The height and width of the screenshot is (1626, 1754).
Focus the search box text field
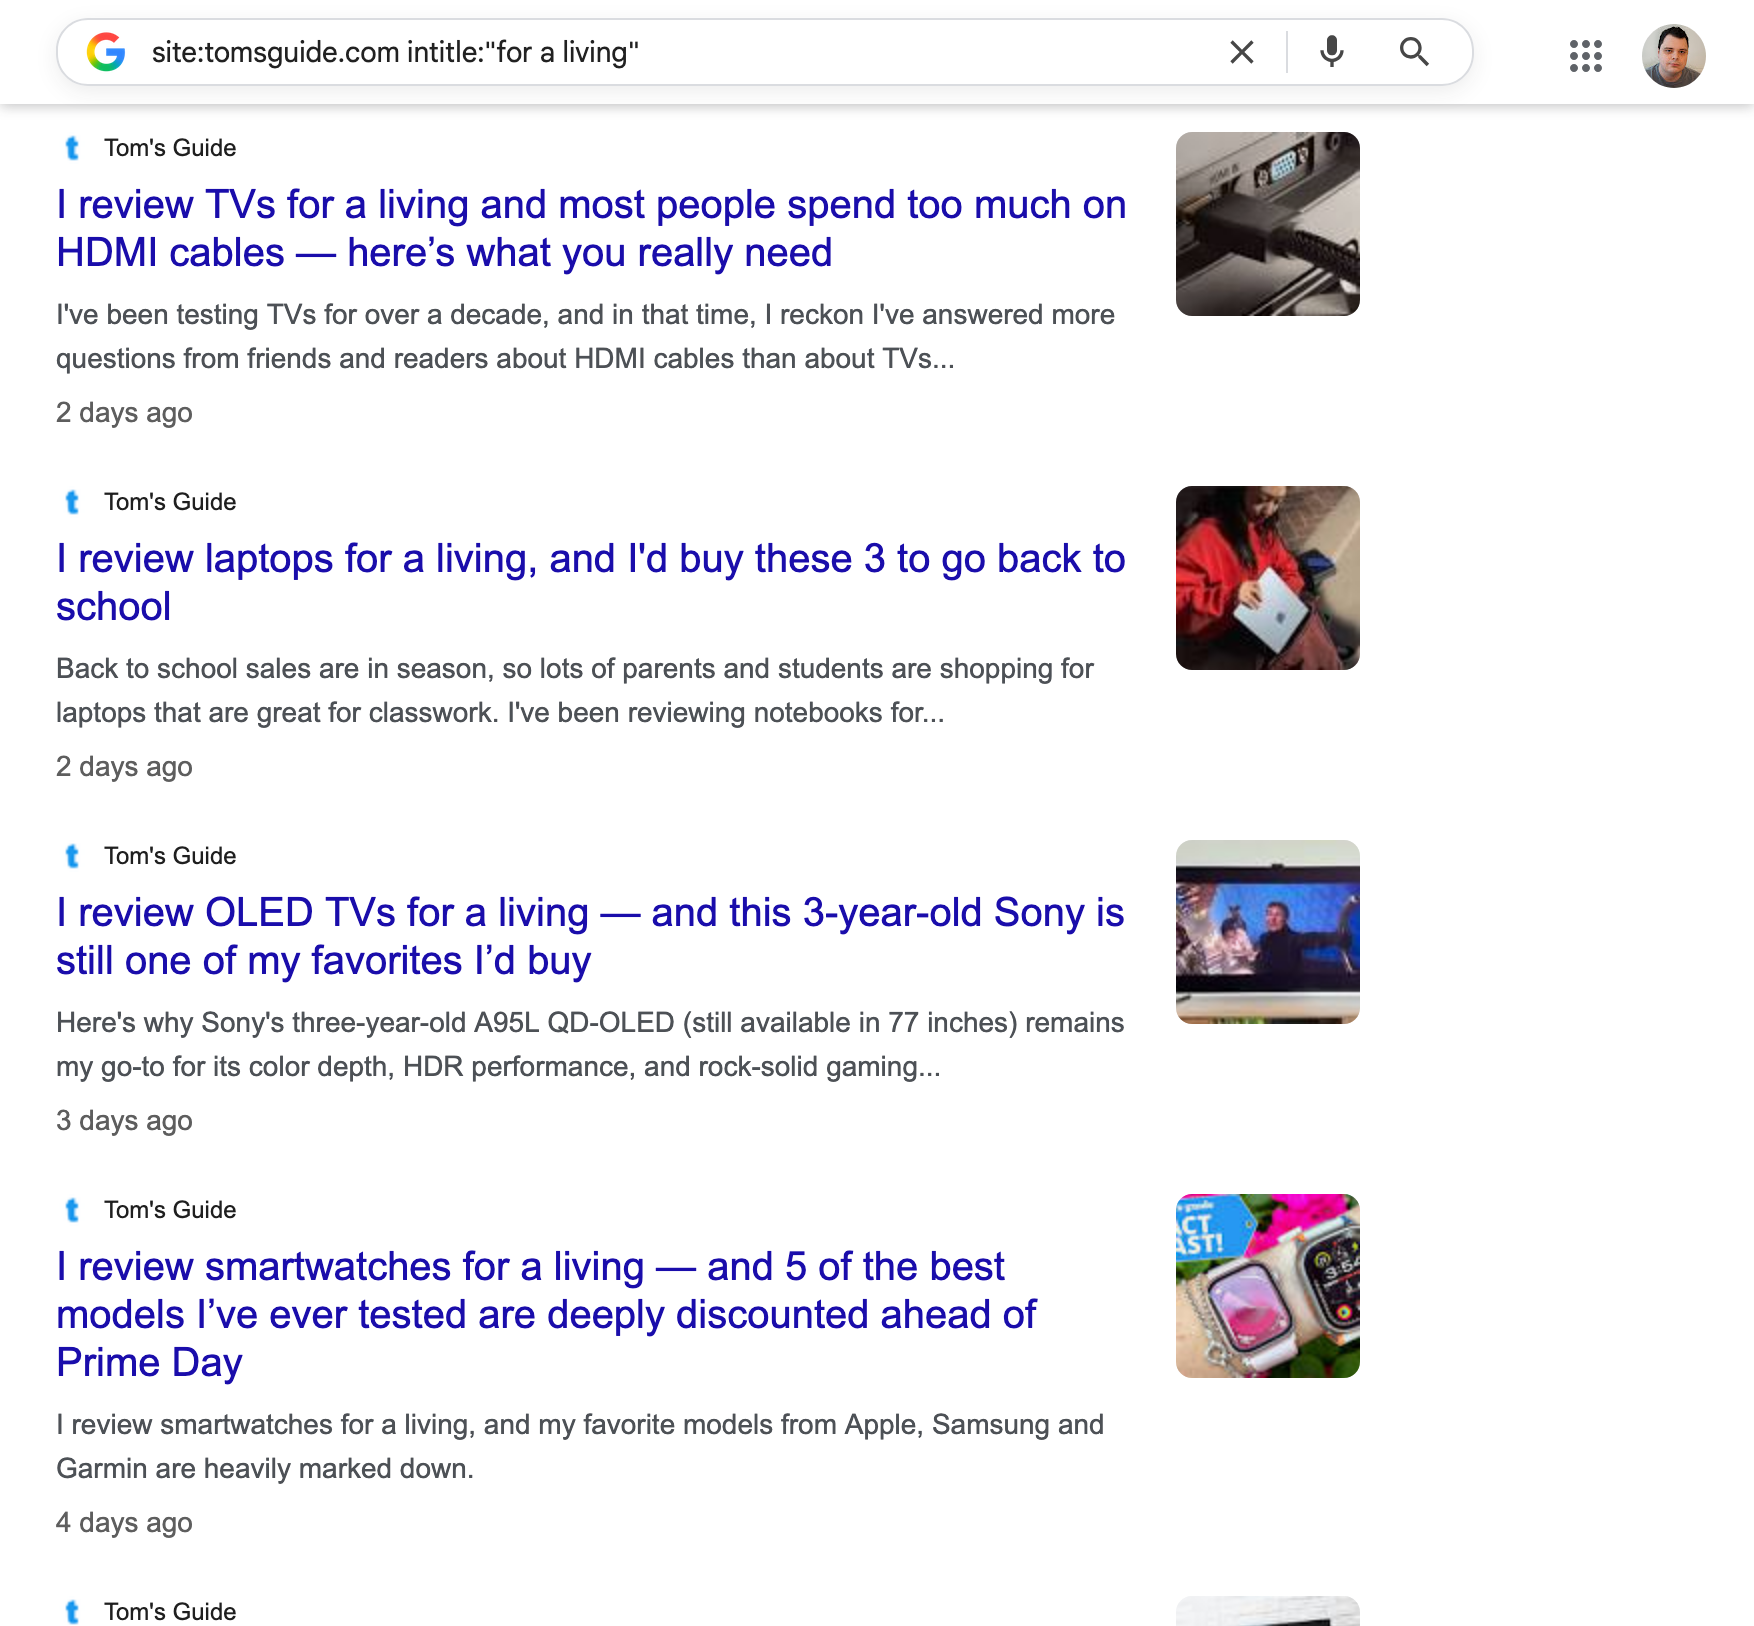tap(680, 52)
